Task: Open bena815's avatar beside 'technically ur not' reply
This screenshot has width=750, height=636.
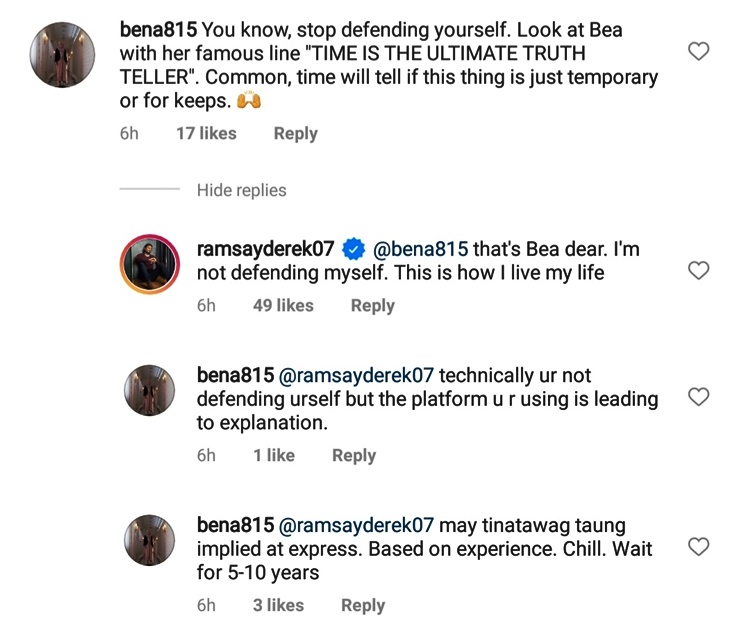Action: [x=150, y=391]
